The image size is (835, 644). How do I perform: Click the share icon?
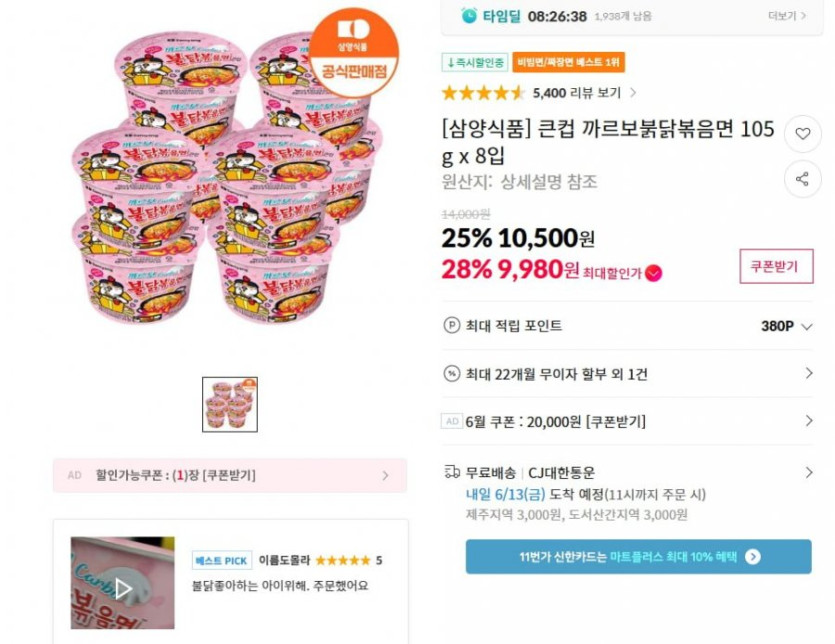pos(802,179)
